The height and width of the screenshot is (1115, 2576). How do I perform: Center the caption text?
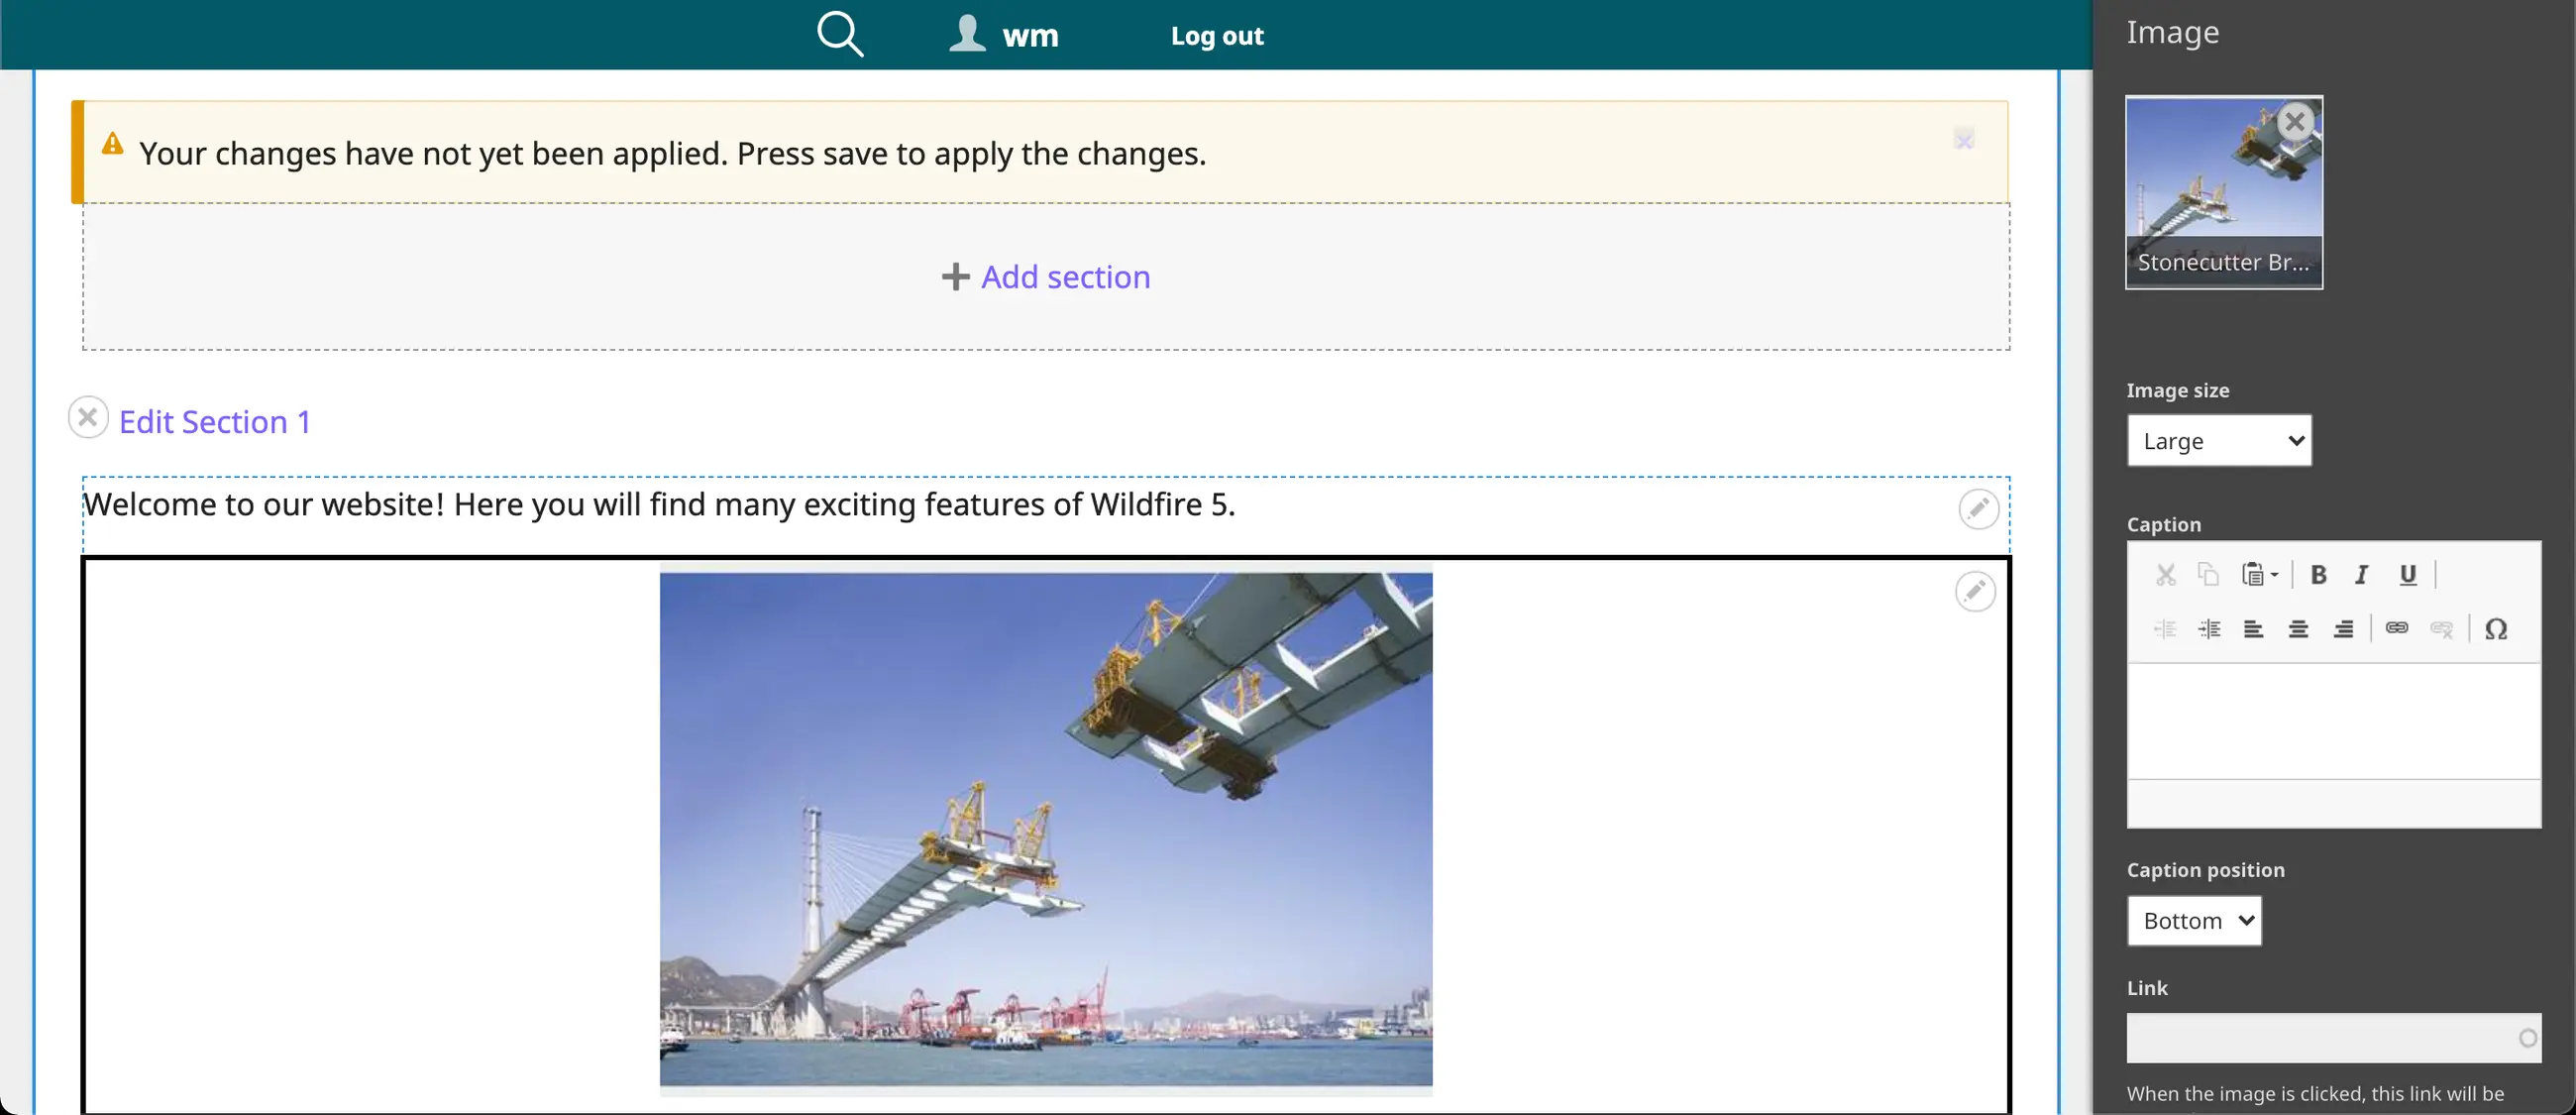2298,629
